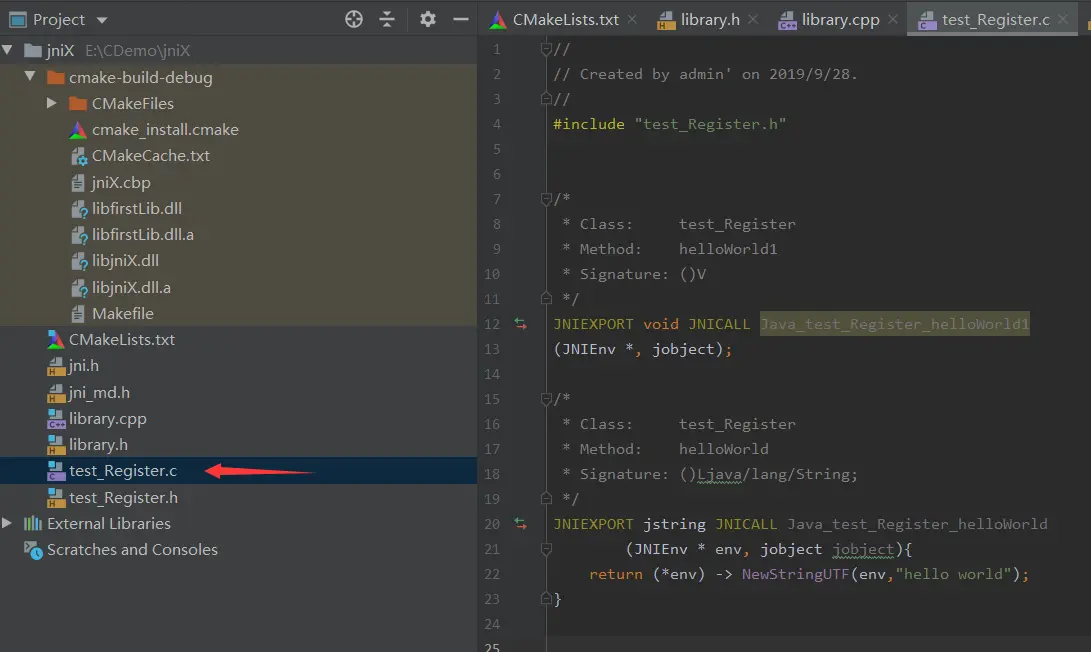Select jniX.cbp file
The image size is (1091, 652).
tap(121, 182)
